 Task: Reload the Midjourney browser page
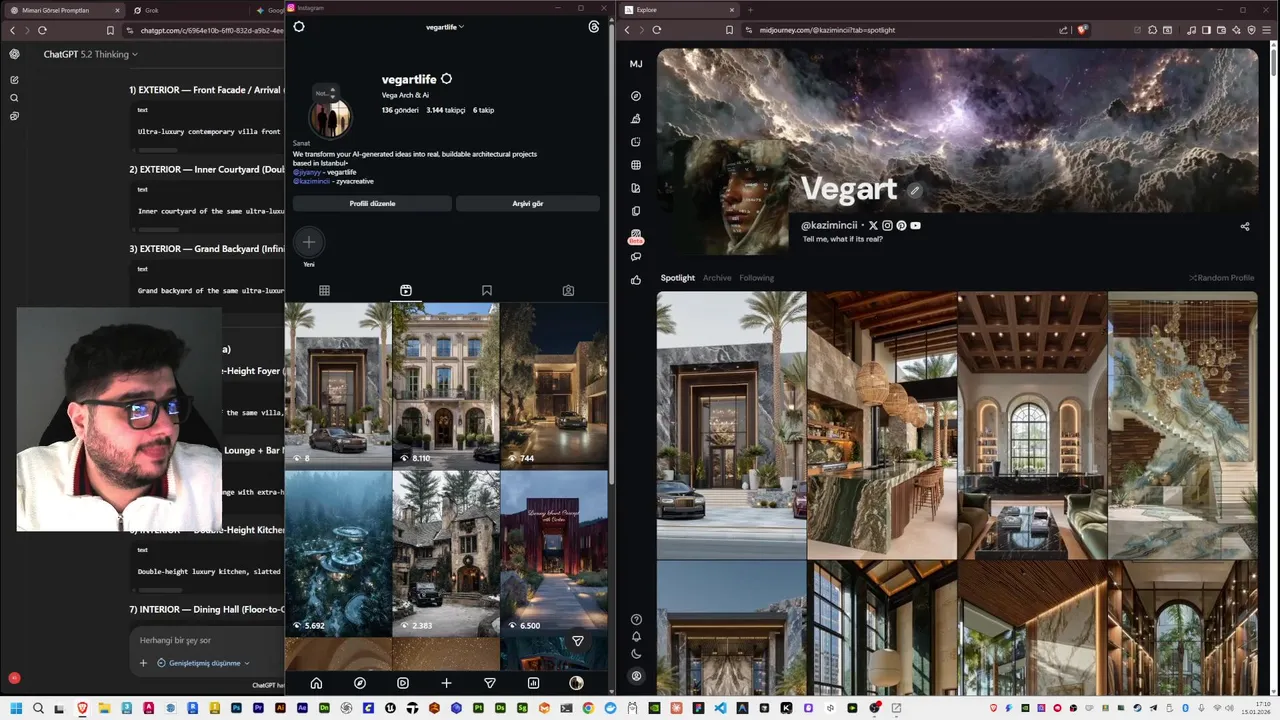(x=657, y=30)
